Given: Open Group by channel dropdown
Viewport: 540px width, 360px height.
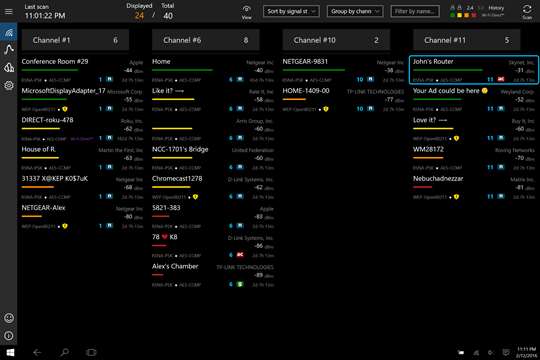Looking at the screenshot, I should pos(355,11).
